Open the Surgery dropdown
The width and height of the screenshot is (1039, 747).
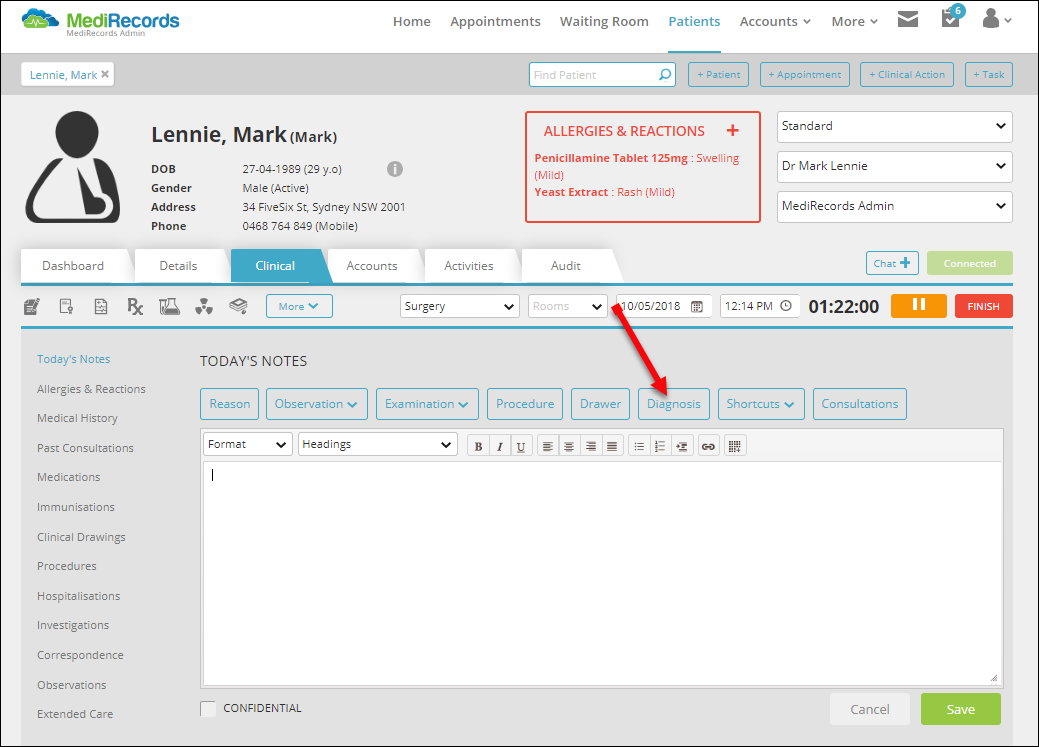459,306
